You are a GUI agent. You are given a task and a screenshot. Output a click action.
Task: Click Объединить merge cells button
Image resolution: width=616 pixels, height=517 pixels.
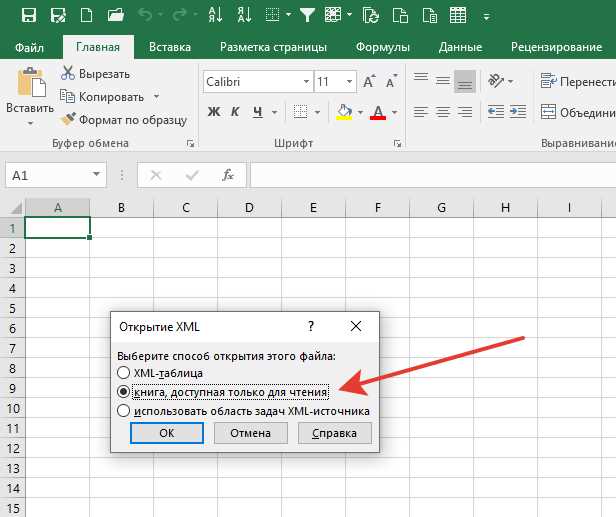click(x=578, y=112)
